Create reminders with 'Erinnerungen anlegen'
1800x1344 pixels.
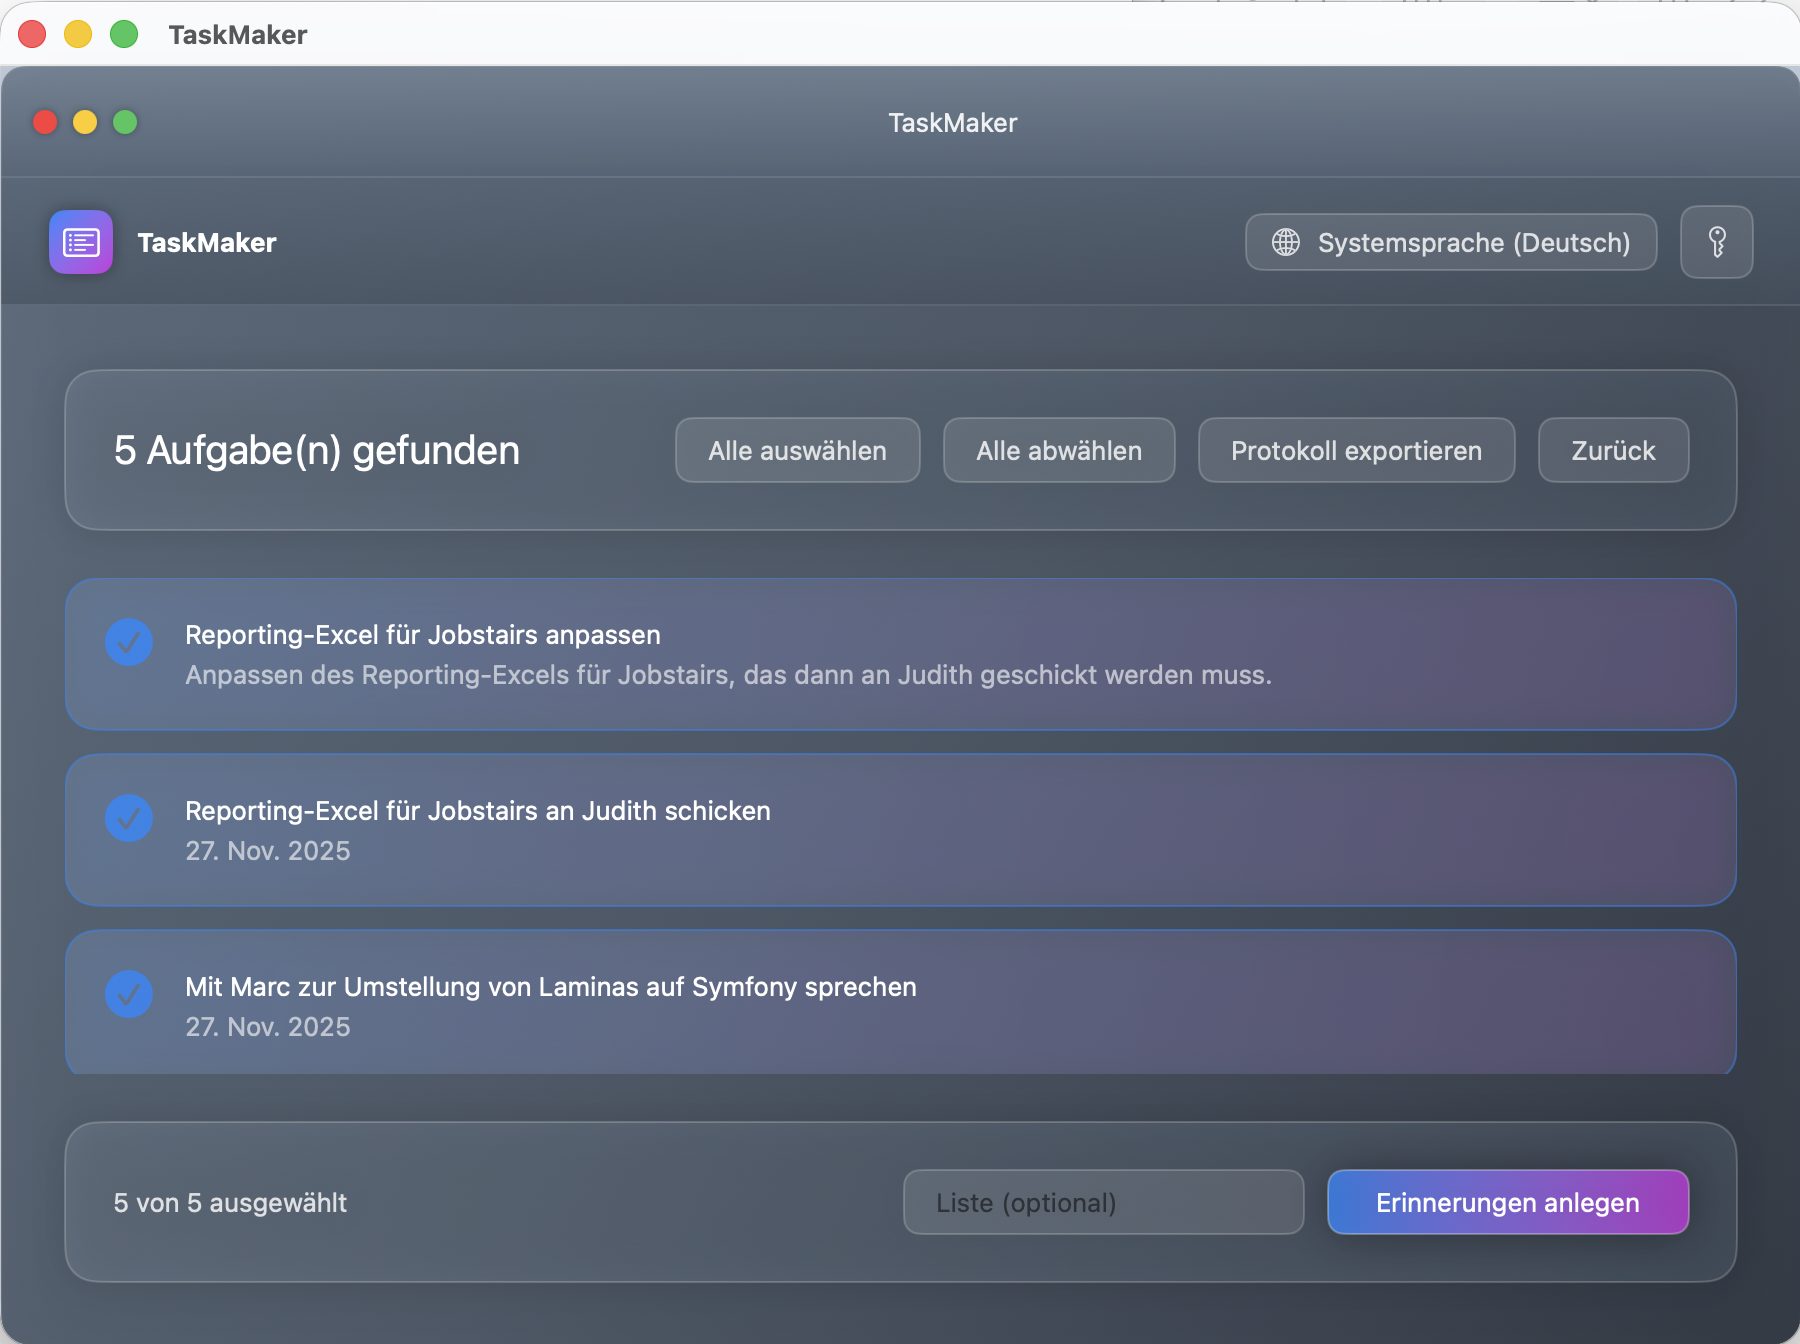[x=1507, y=1202]
